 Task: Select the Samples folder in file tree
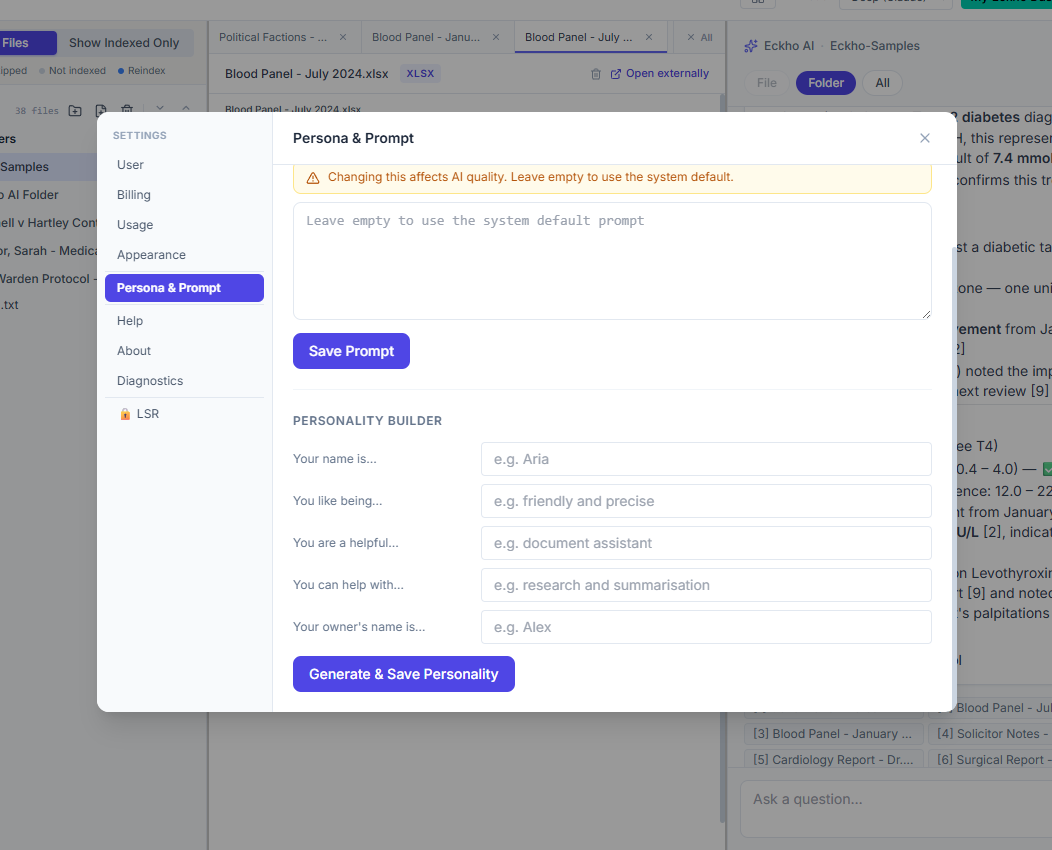point(48,167)
